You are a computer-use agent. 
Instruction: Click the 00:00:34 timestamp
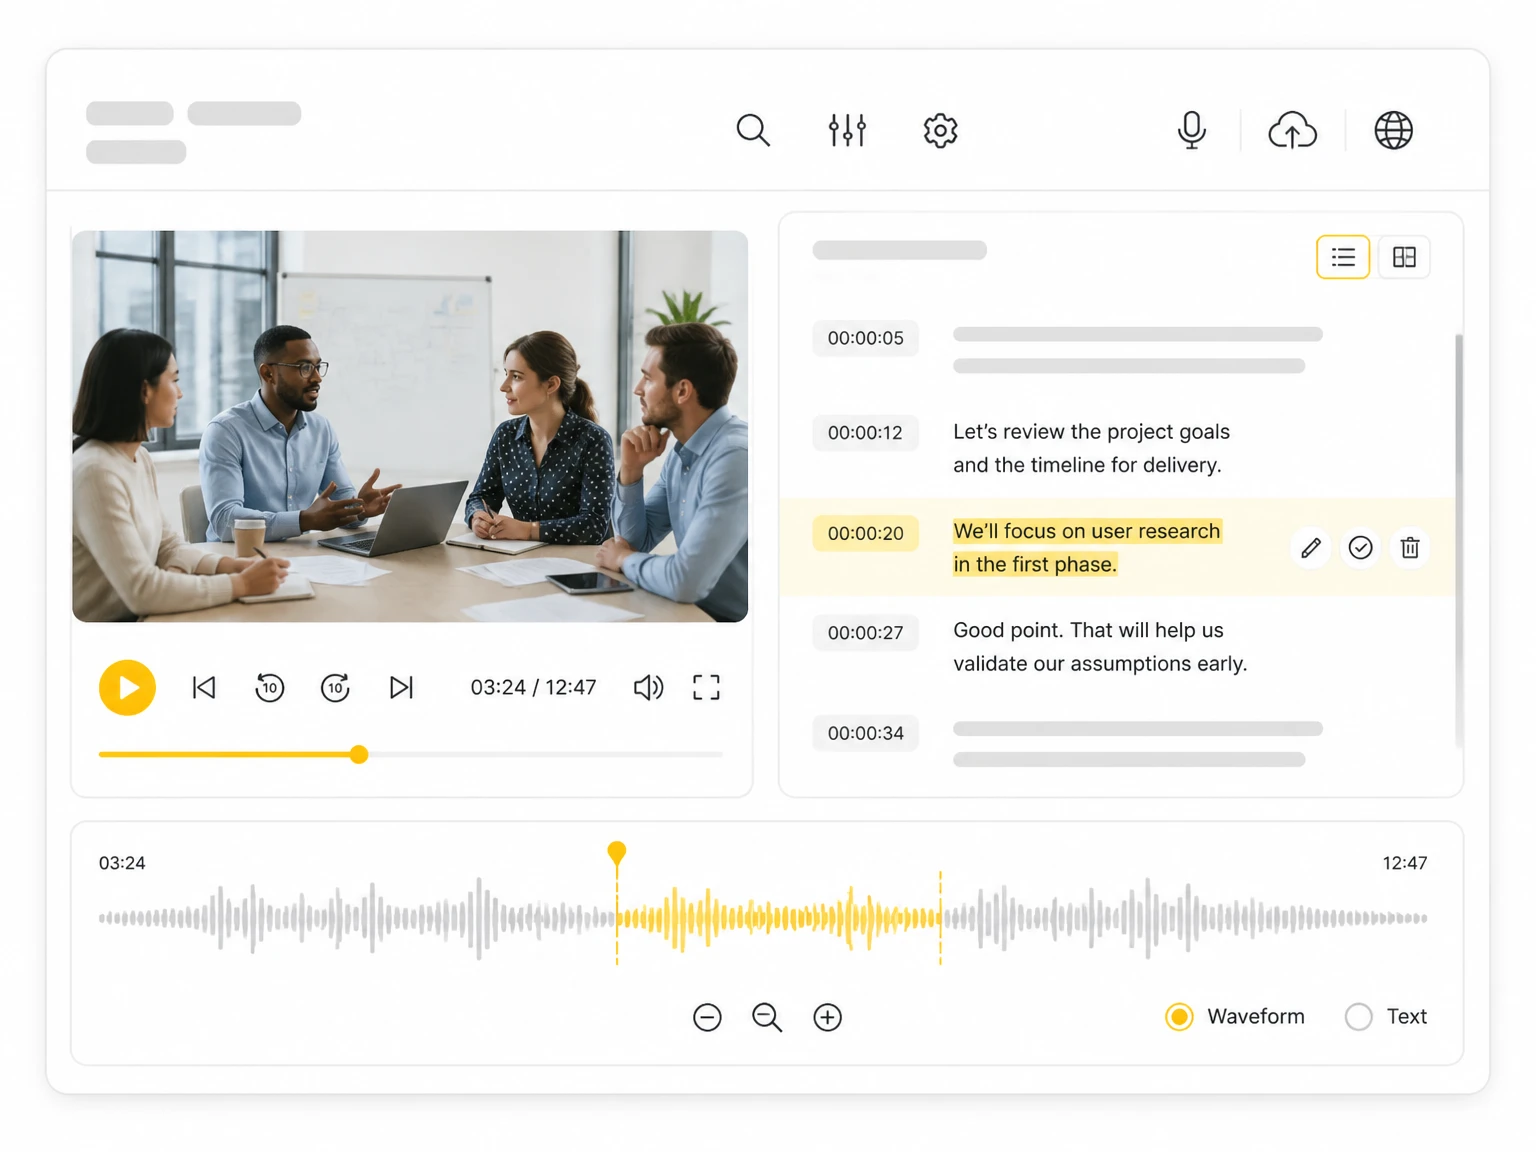pos(865,733)
